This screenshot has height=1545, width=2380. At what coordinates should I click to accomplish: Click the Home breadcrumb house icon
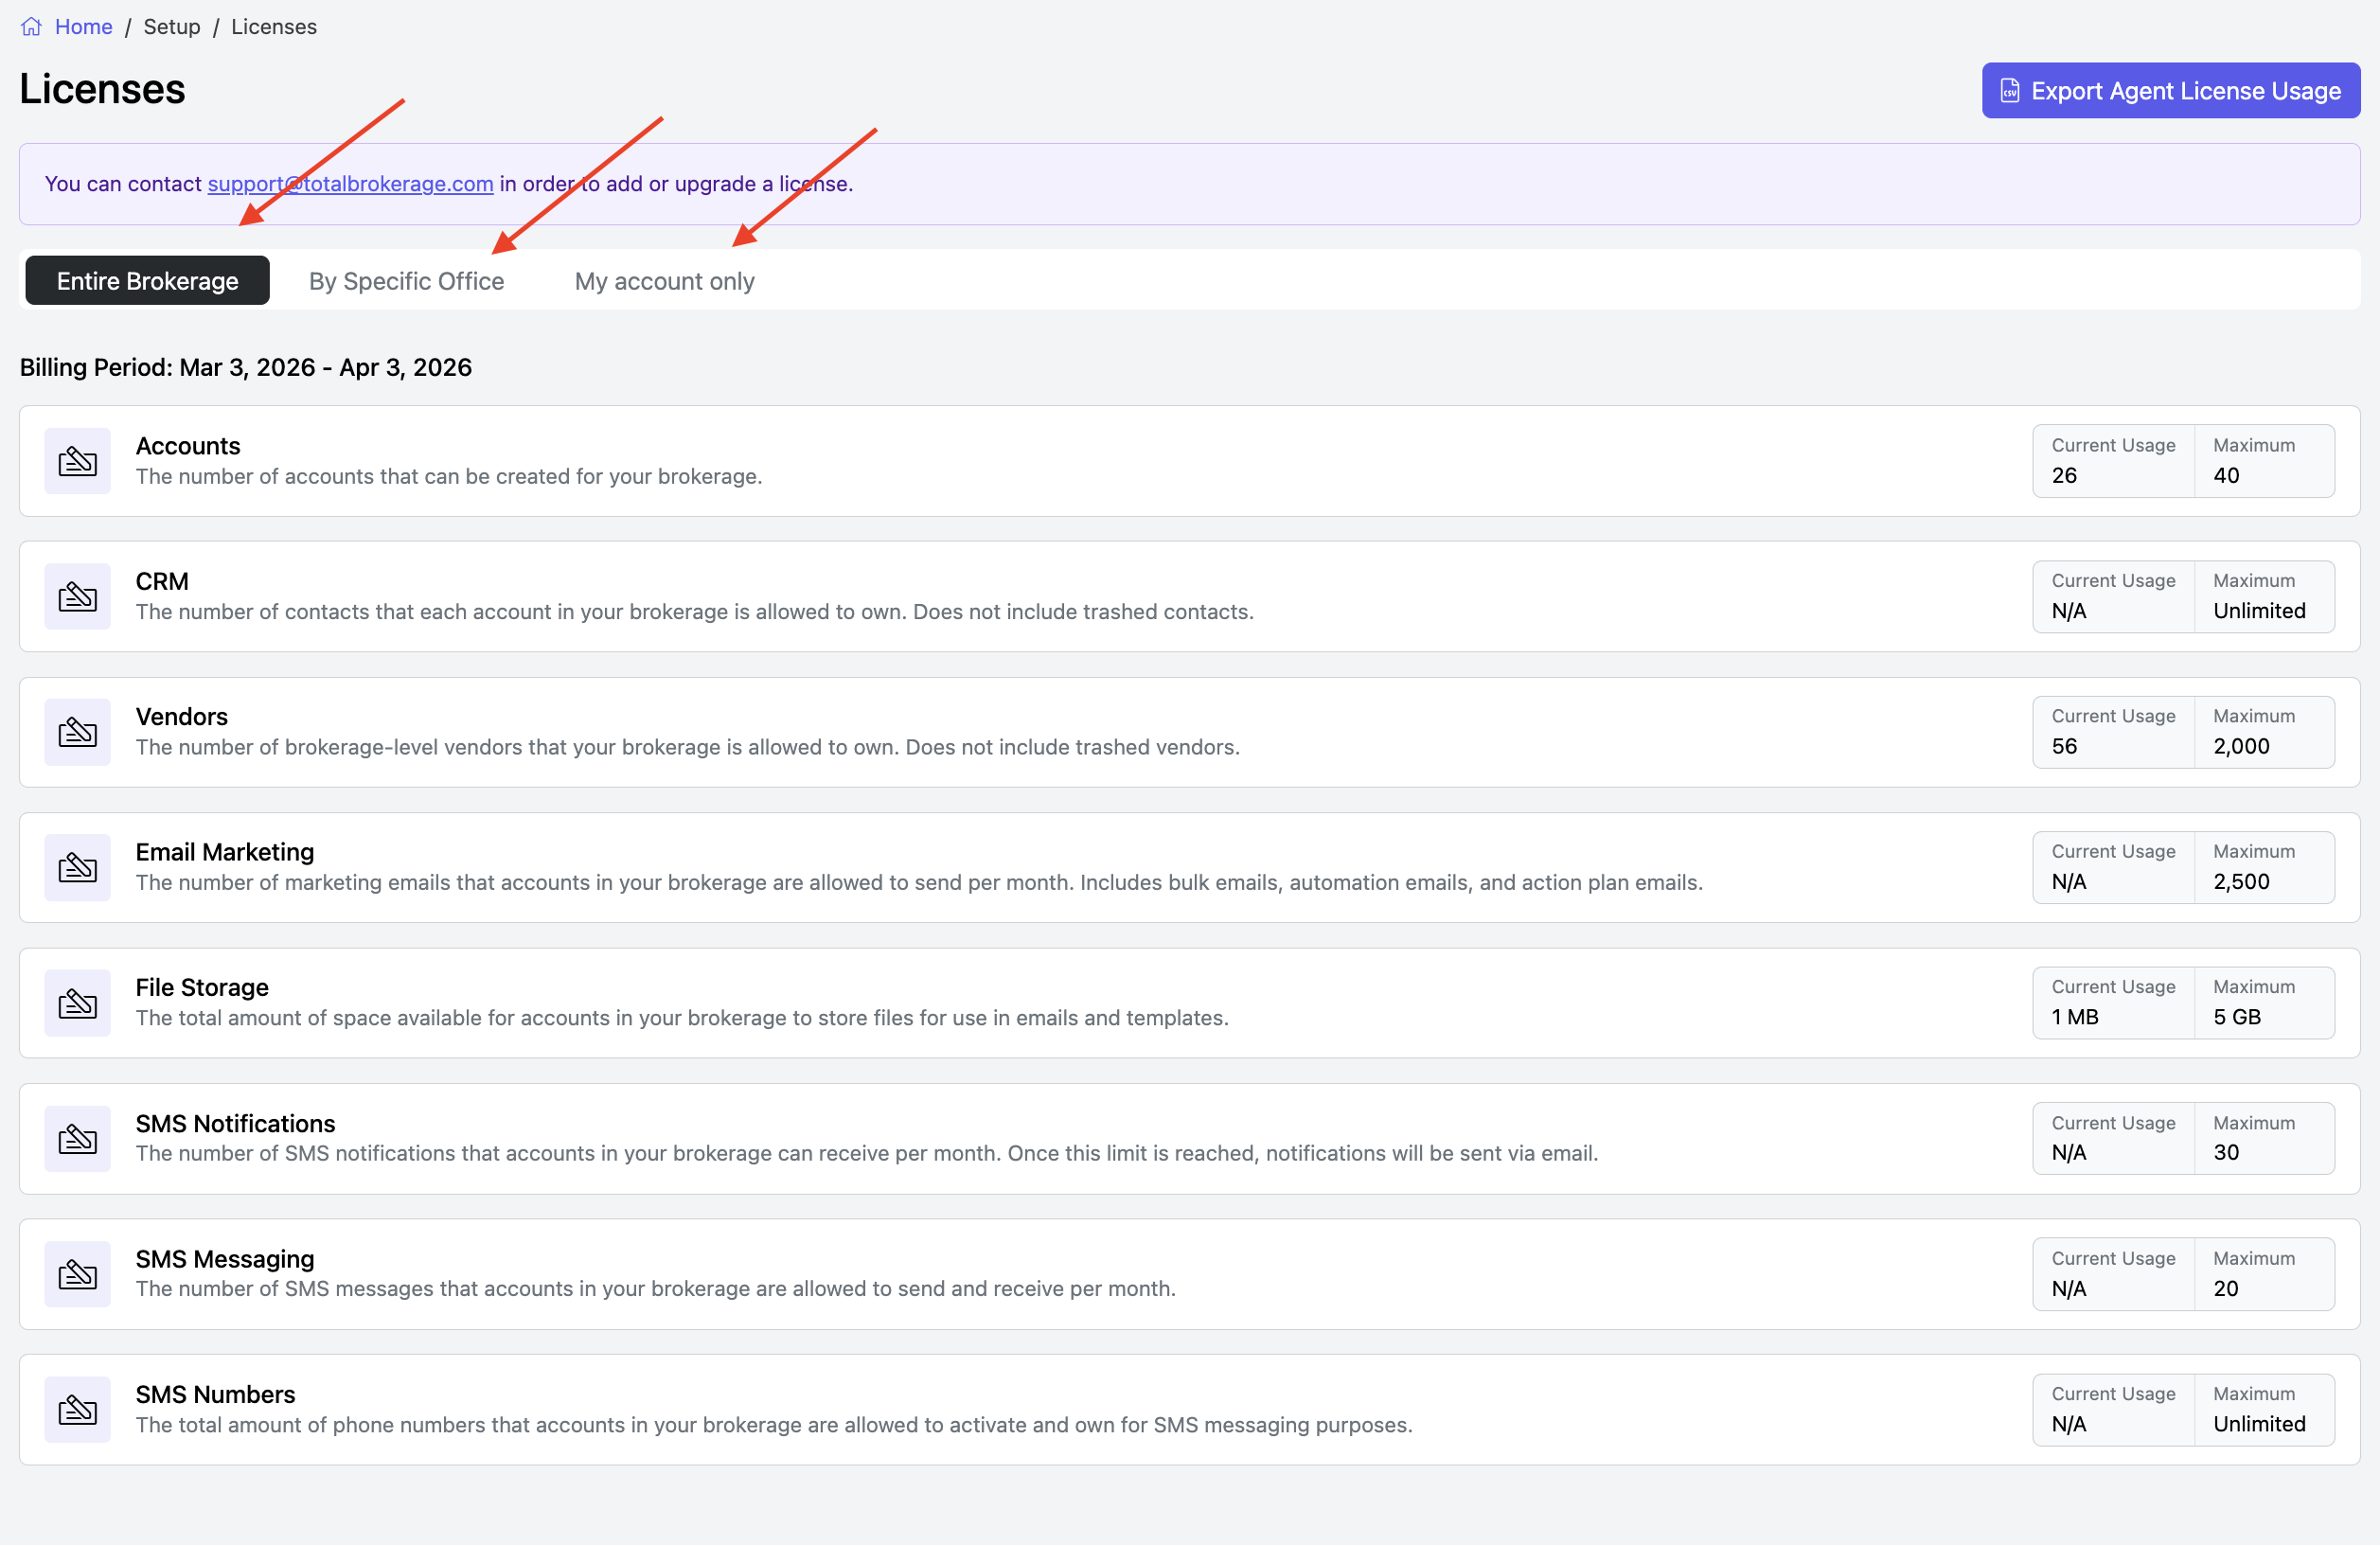pyautogui.click(x=31, y=27)
